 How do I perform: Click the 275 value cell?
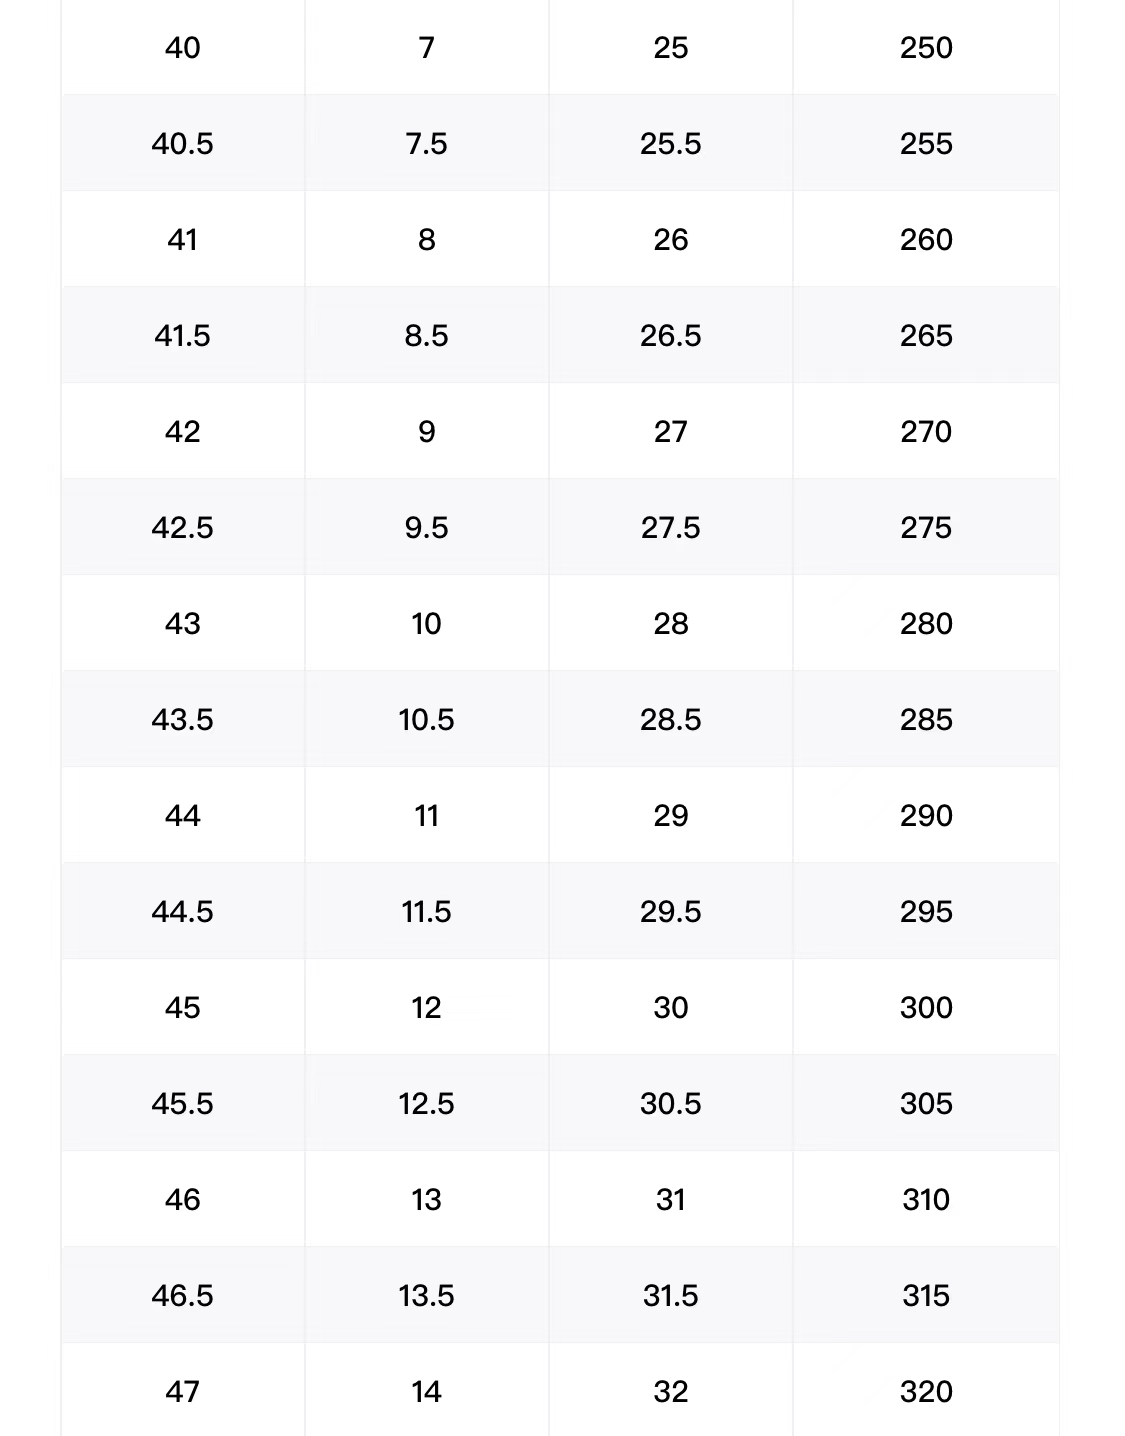click(x=926, y=527)
